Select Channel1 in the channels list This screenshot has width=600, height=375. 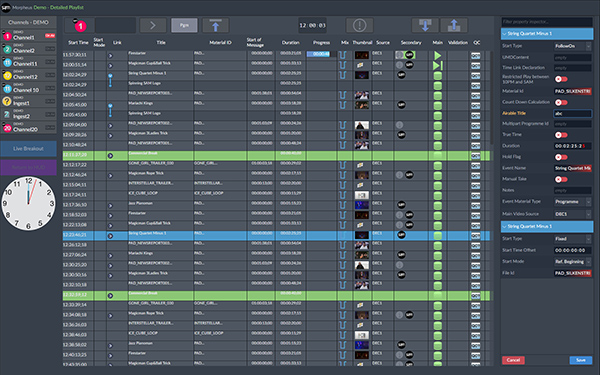tap(29, 36)
